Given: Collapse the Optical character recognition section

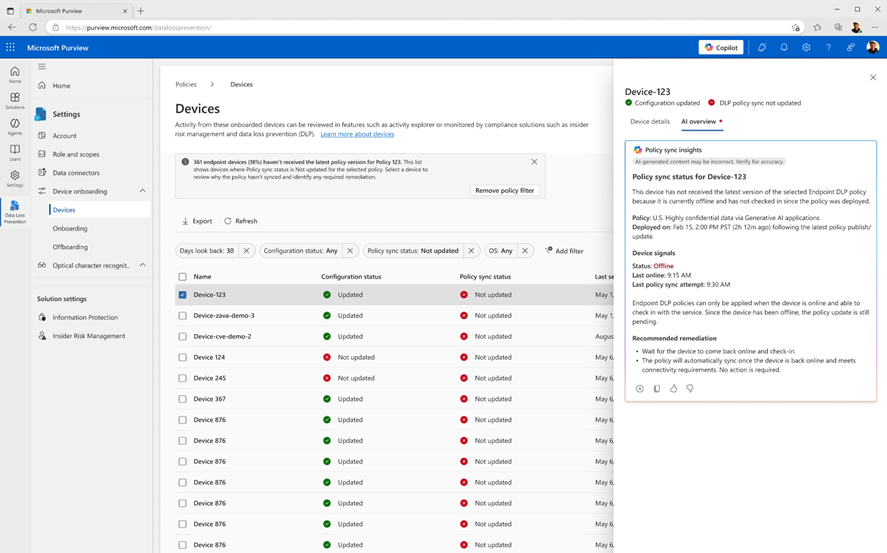Looking at the screenshot, I should coord(143,265).
